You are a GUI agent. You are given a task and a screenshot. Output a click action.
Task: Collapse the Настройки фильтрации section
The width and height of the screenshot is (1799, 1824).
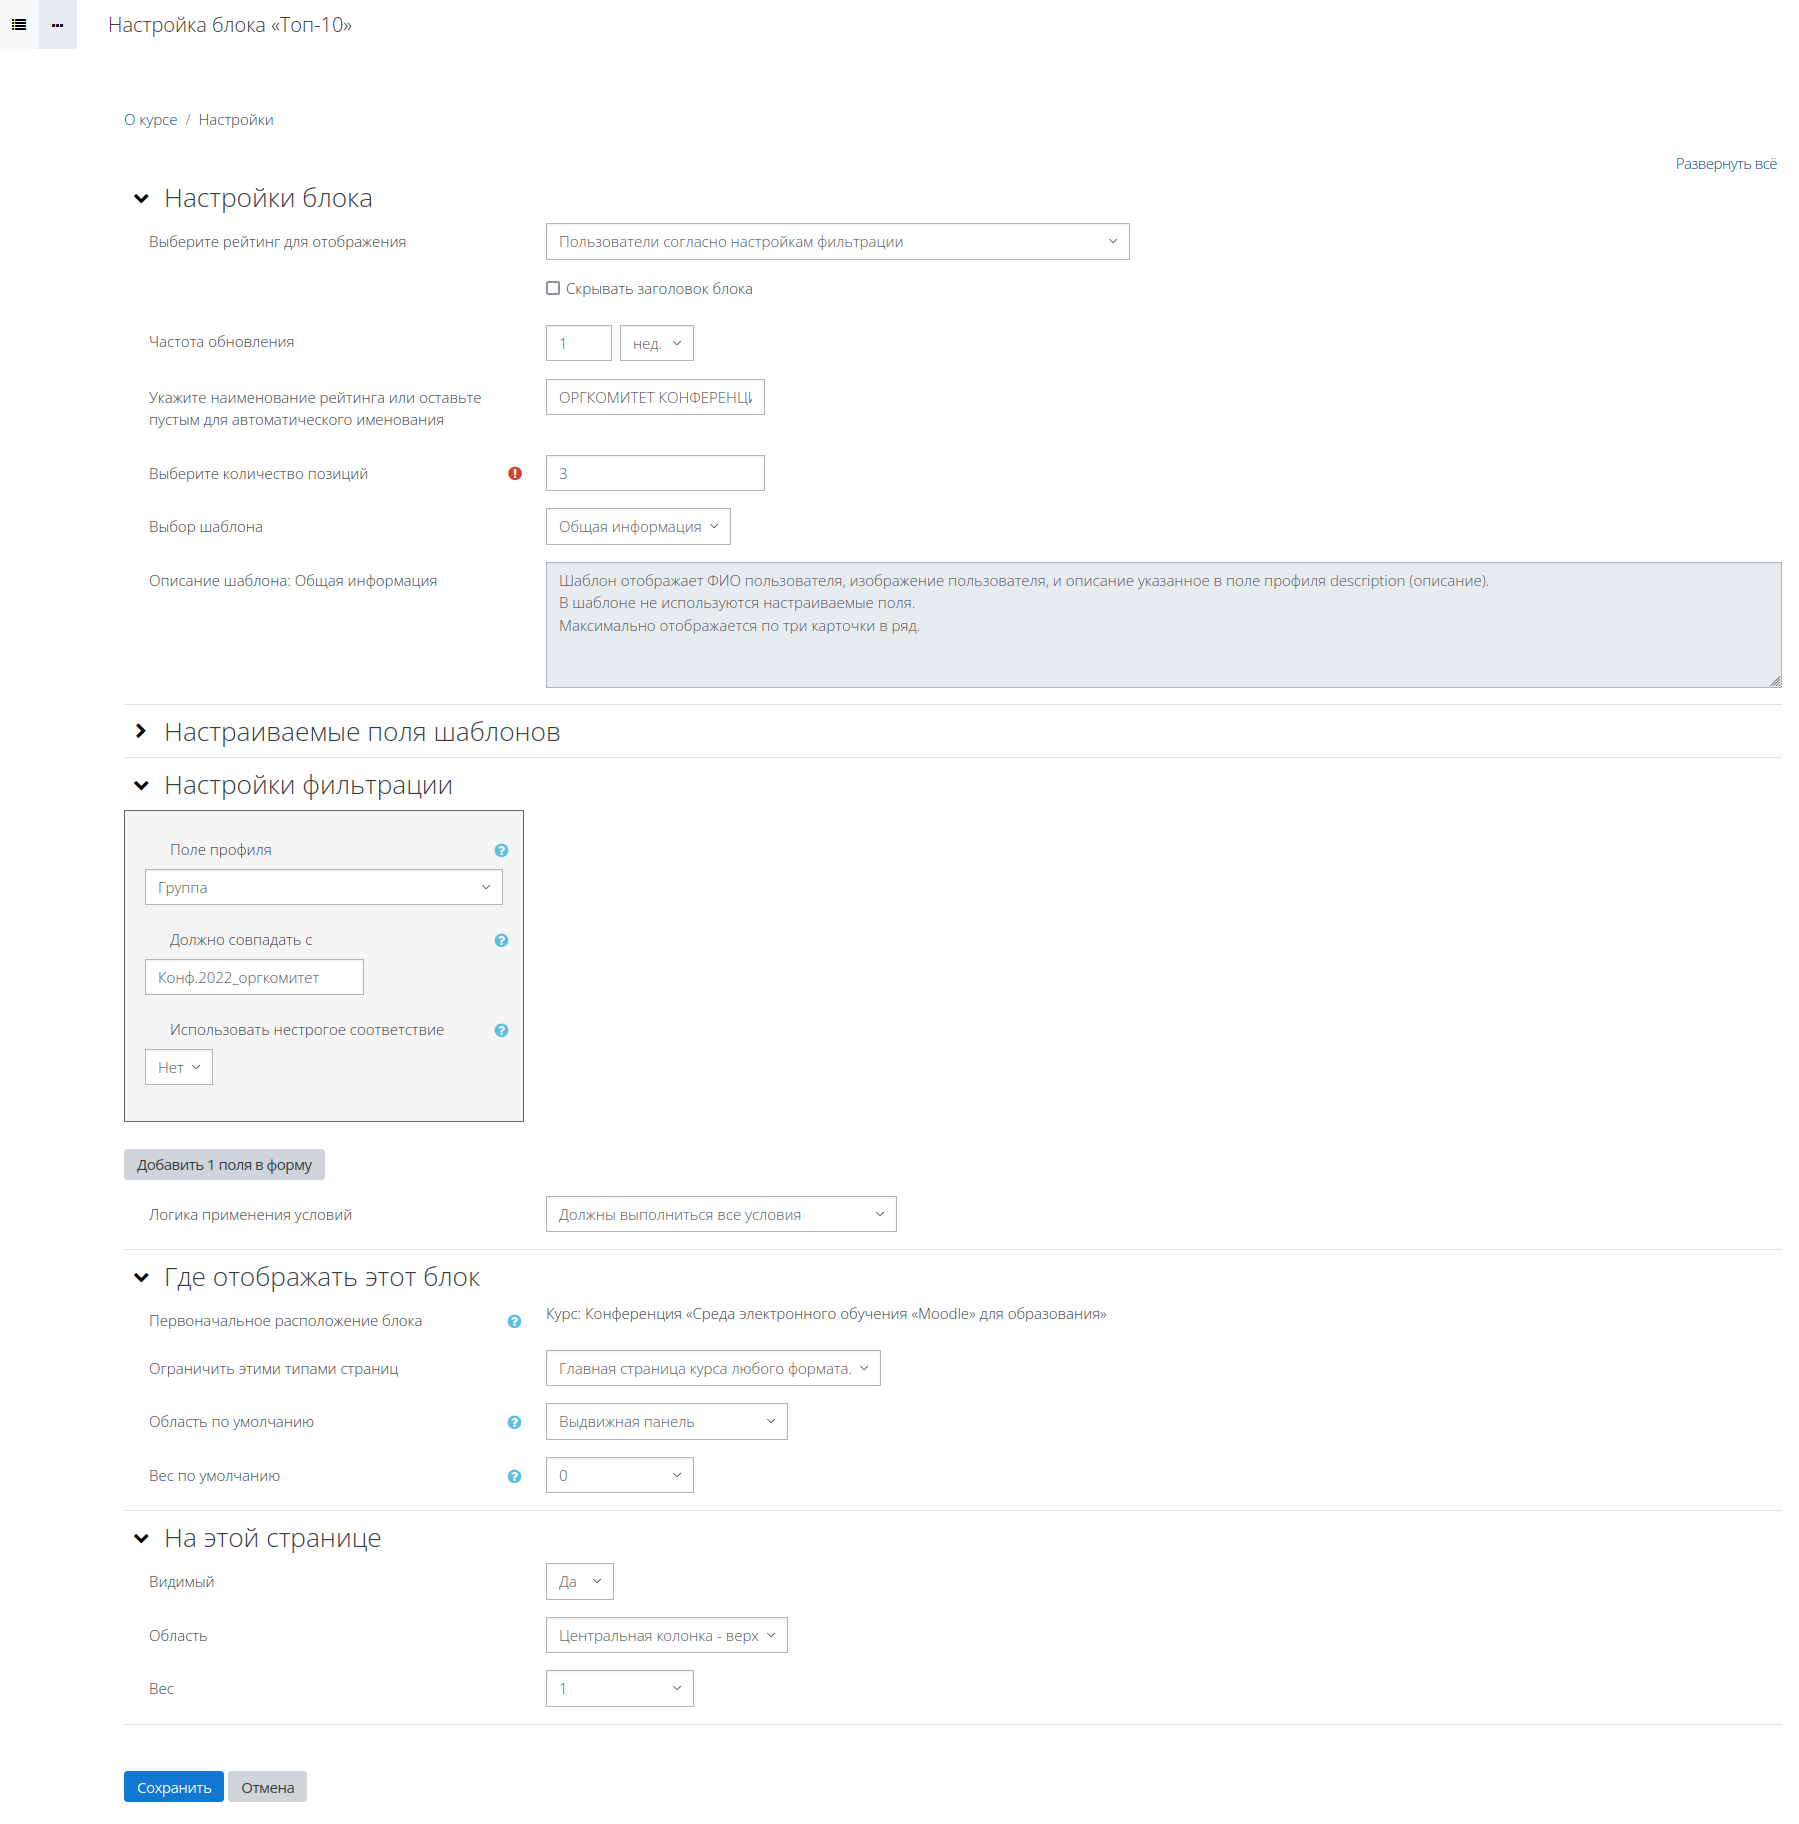click(141, 786)
